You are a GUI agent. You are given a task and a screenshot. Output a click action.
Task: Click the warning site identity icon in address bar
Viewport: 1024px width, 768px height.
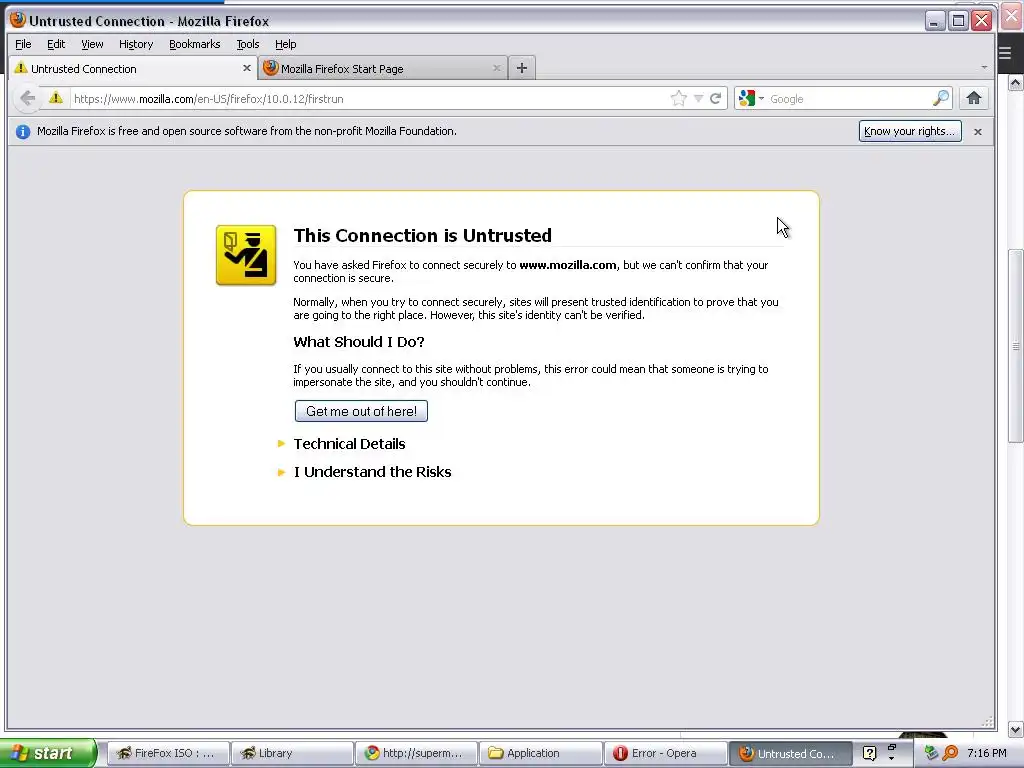[56, 98]
